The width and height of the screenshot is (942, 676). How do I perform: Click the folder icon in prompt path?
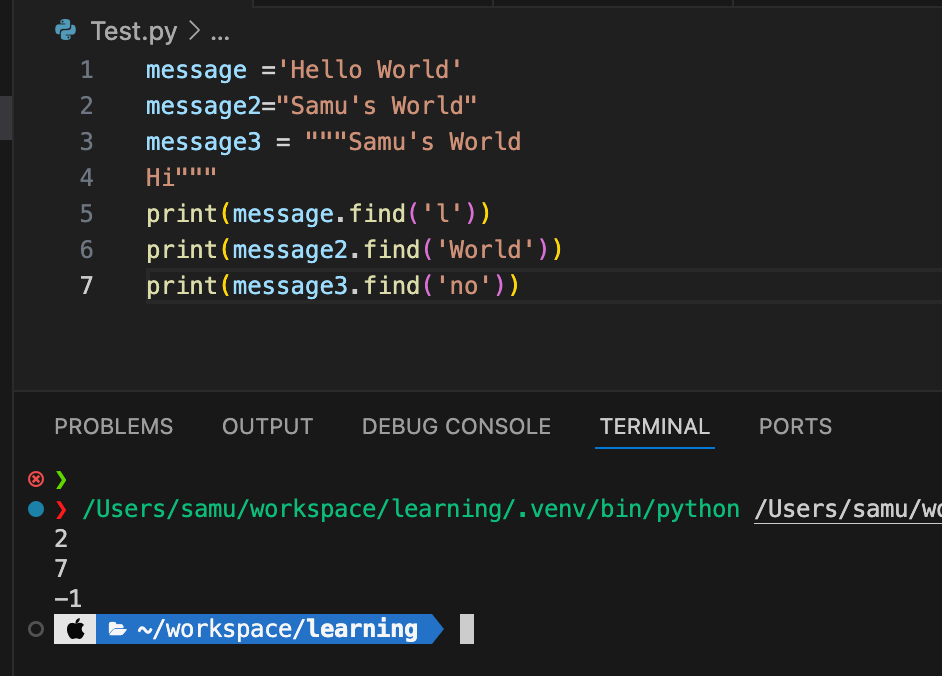pyautogui.click(x=117, y=629)
